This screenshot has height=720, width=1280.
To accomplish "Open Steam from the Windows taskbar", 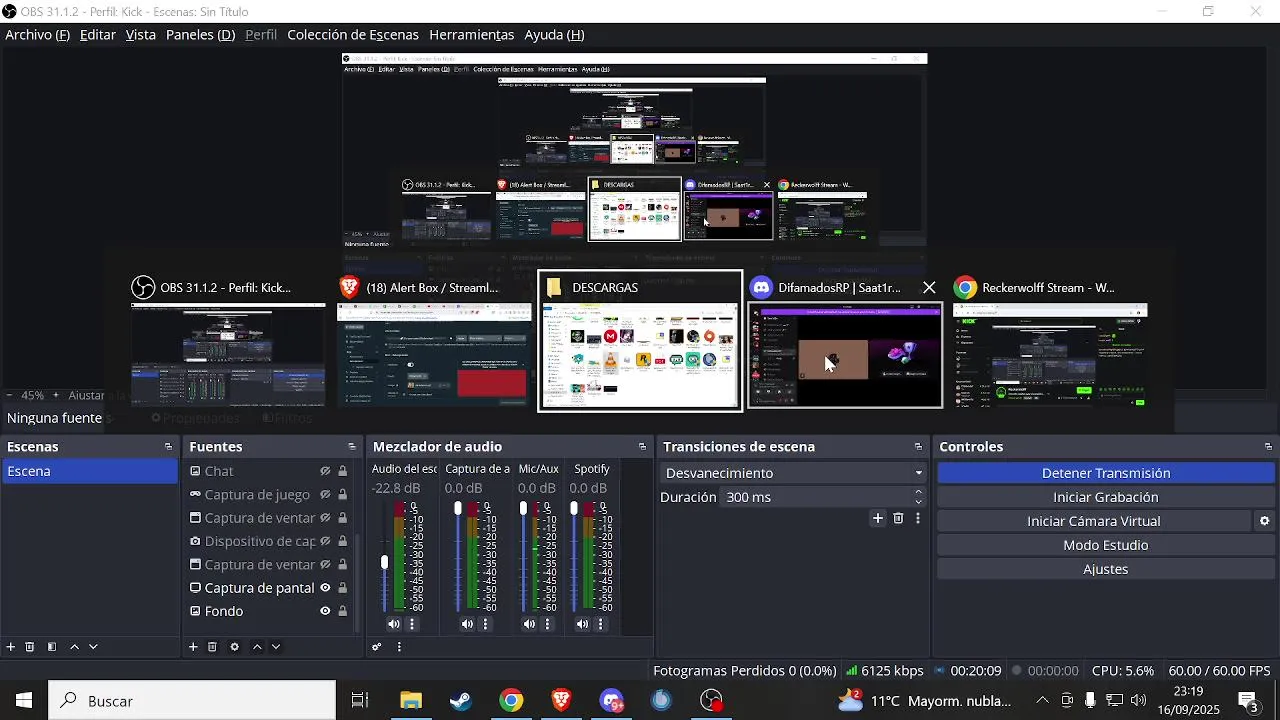I will 461,701.
